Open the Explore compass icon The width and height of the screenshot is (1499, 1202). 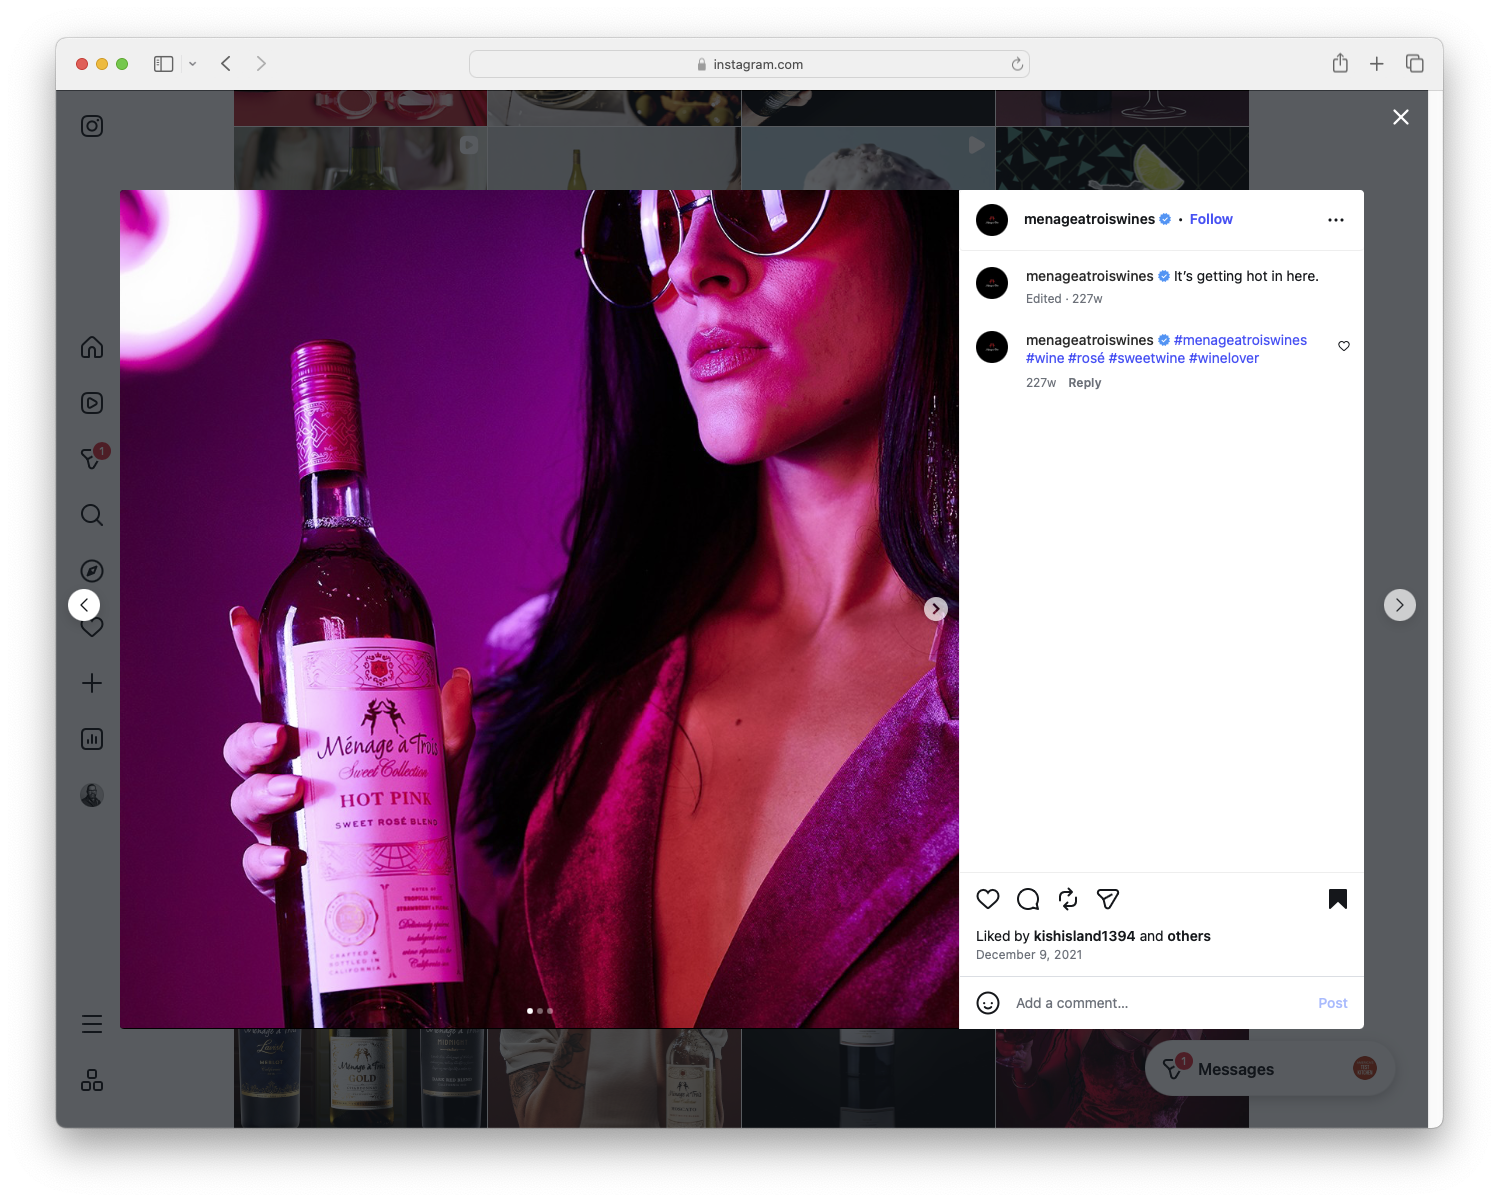point(91,570)
